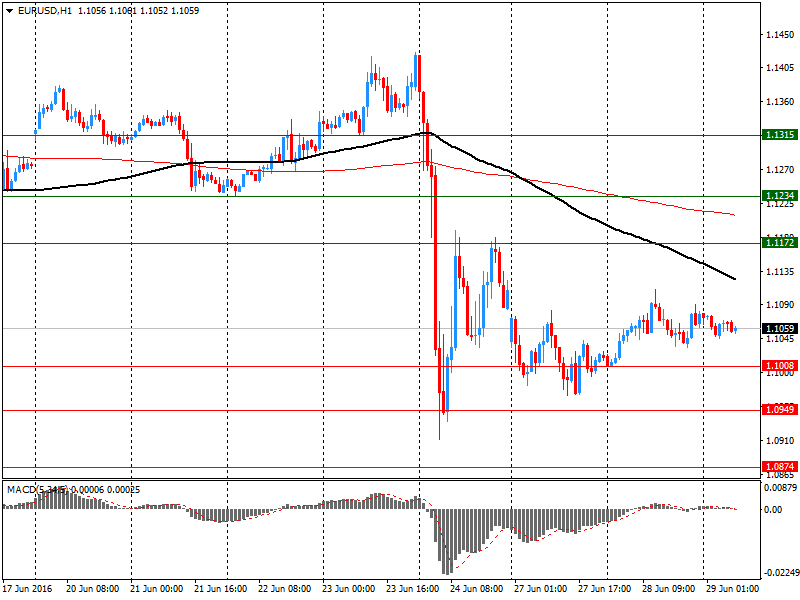Image resolution: width=800 pixels, height=600 pixels.
Task: Click the 0.00879 MACD scale value
Action: tap(780, 488)
